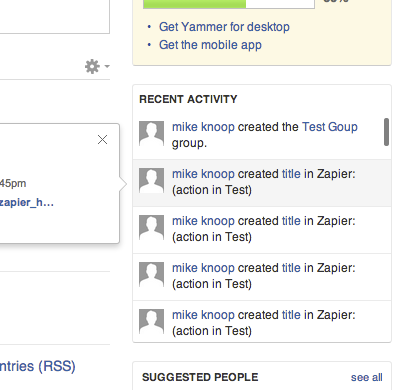Viewport: 406px width, 390px height.
Task: Open the entries (RSS) link
Action: (x=38, y=366)
